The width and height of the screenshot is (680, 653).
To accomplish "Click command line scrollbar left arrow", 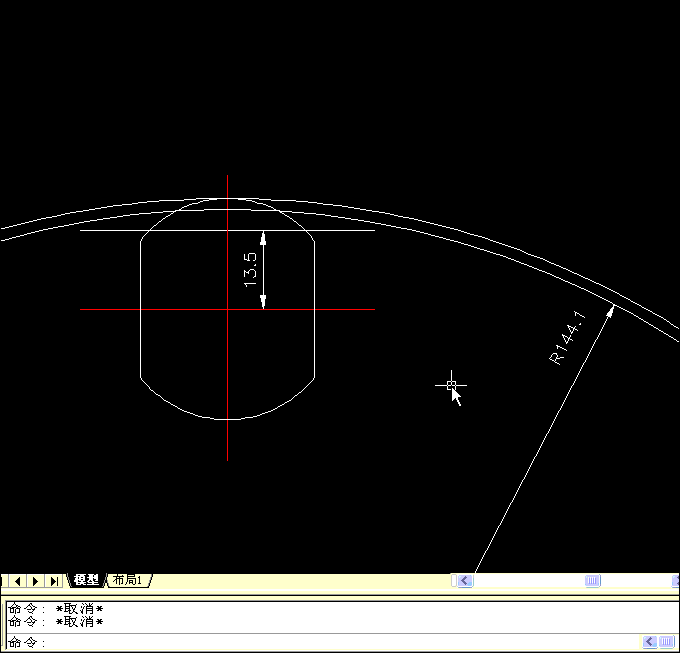I will tap(649, 641).
